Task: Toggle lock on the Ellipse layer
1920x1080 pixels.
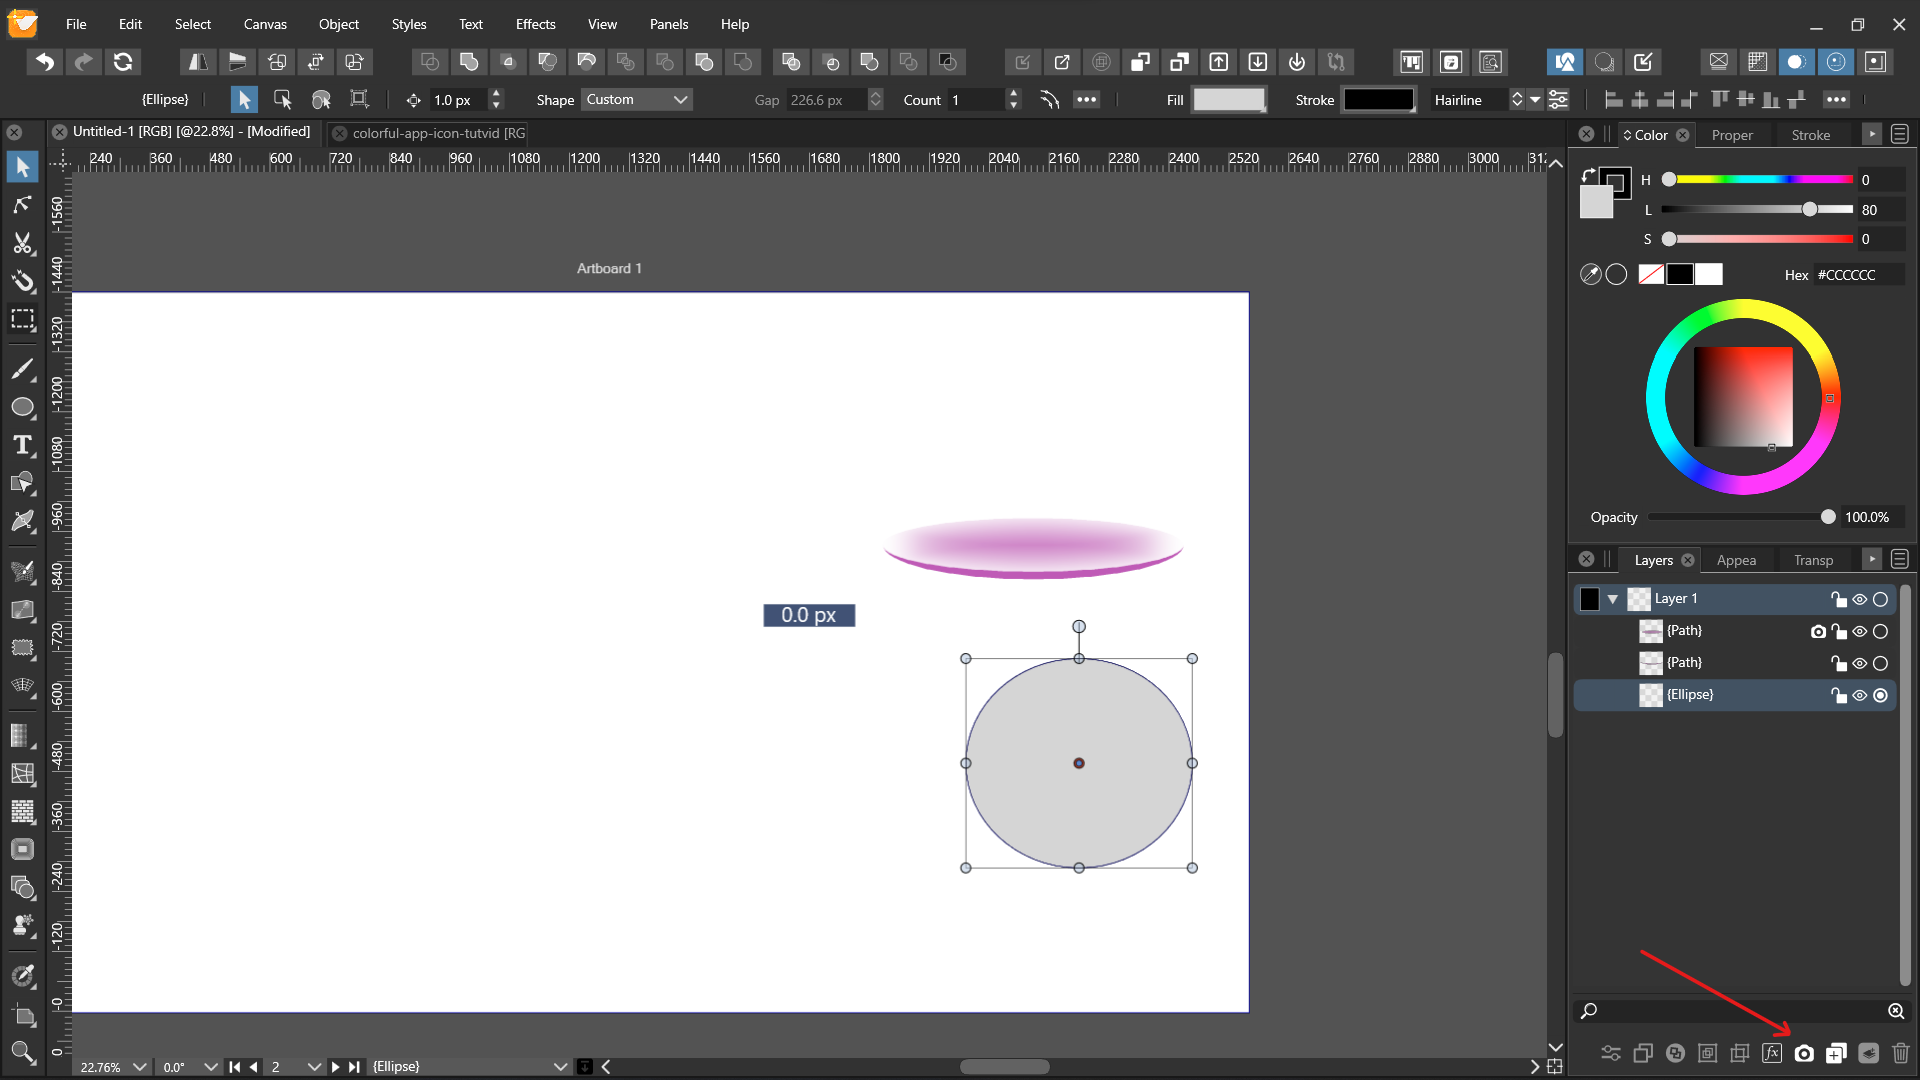Action: click(x=1838, y=695)
